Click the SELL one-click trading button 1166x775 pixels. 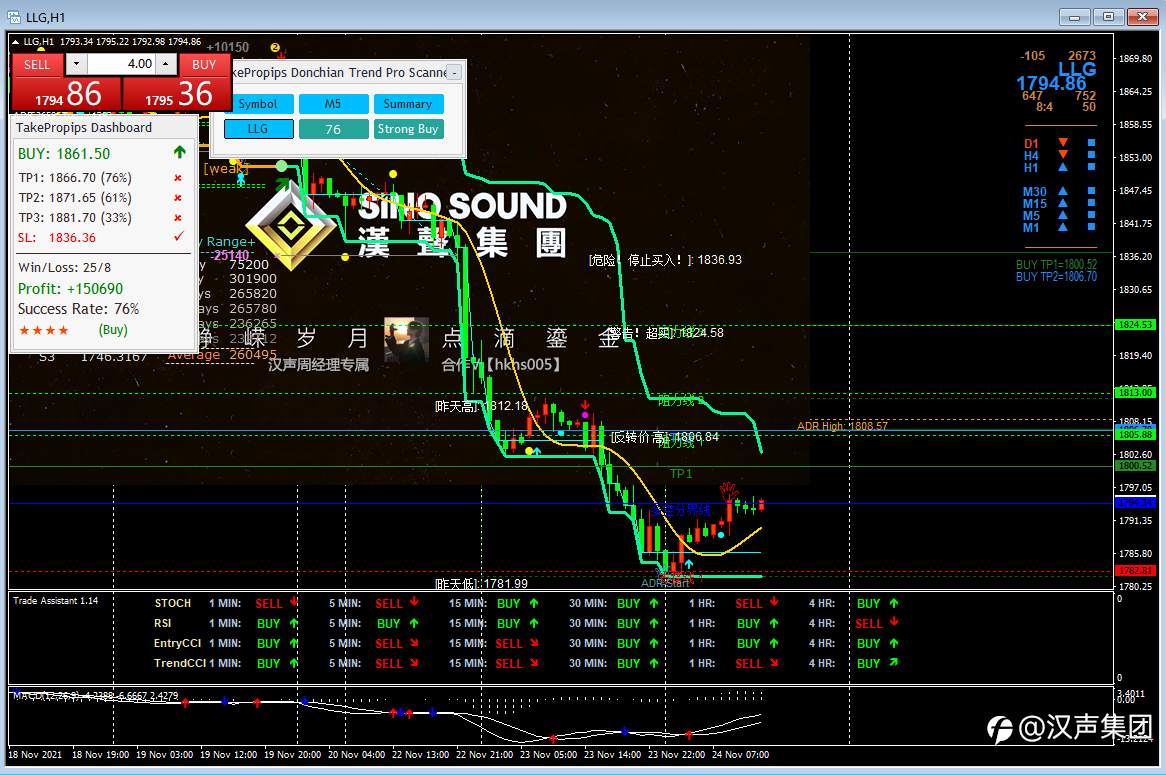point(37,65)
